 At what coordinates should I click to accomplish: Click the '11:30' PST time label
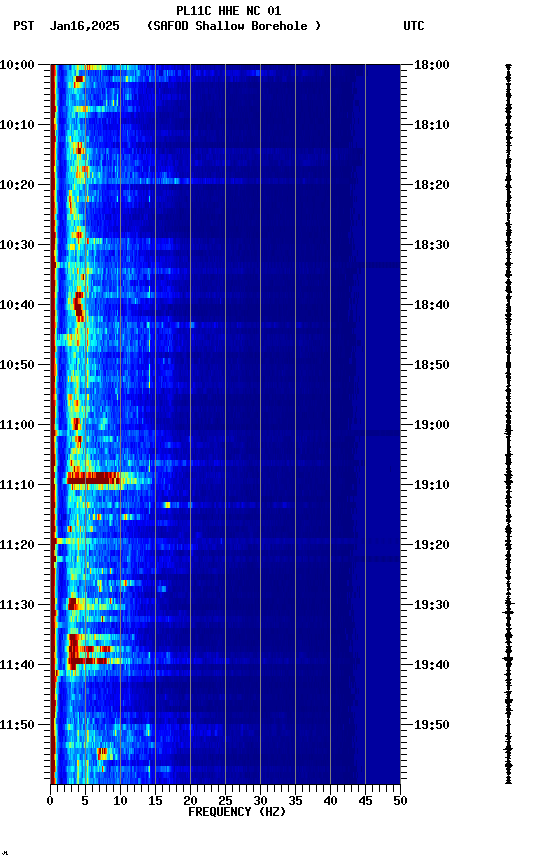(x=17, y=606)
